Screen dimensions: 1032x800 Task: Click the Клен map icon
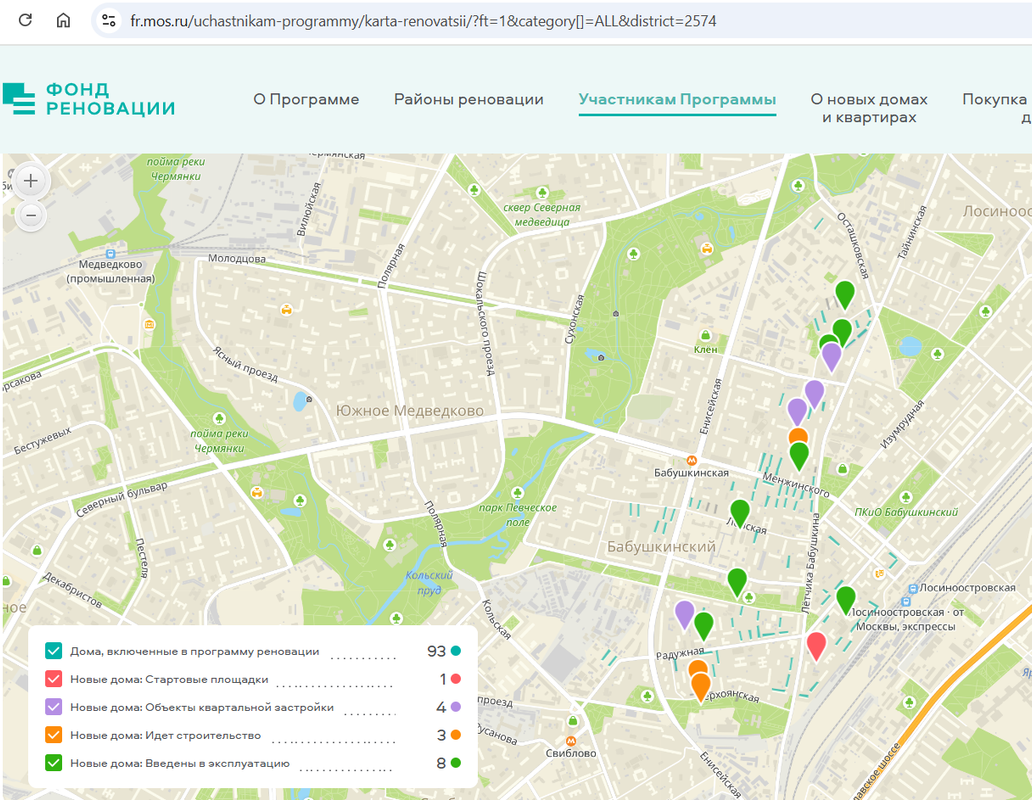tap(706, 336)
